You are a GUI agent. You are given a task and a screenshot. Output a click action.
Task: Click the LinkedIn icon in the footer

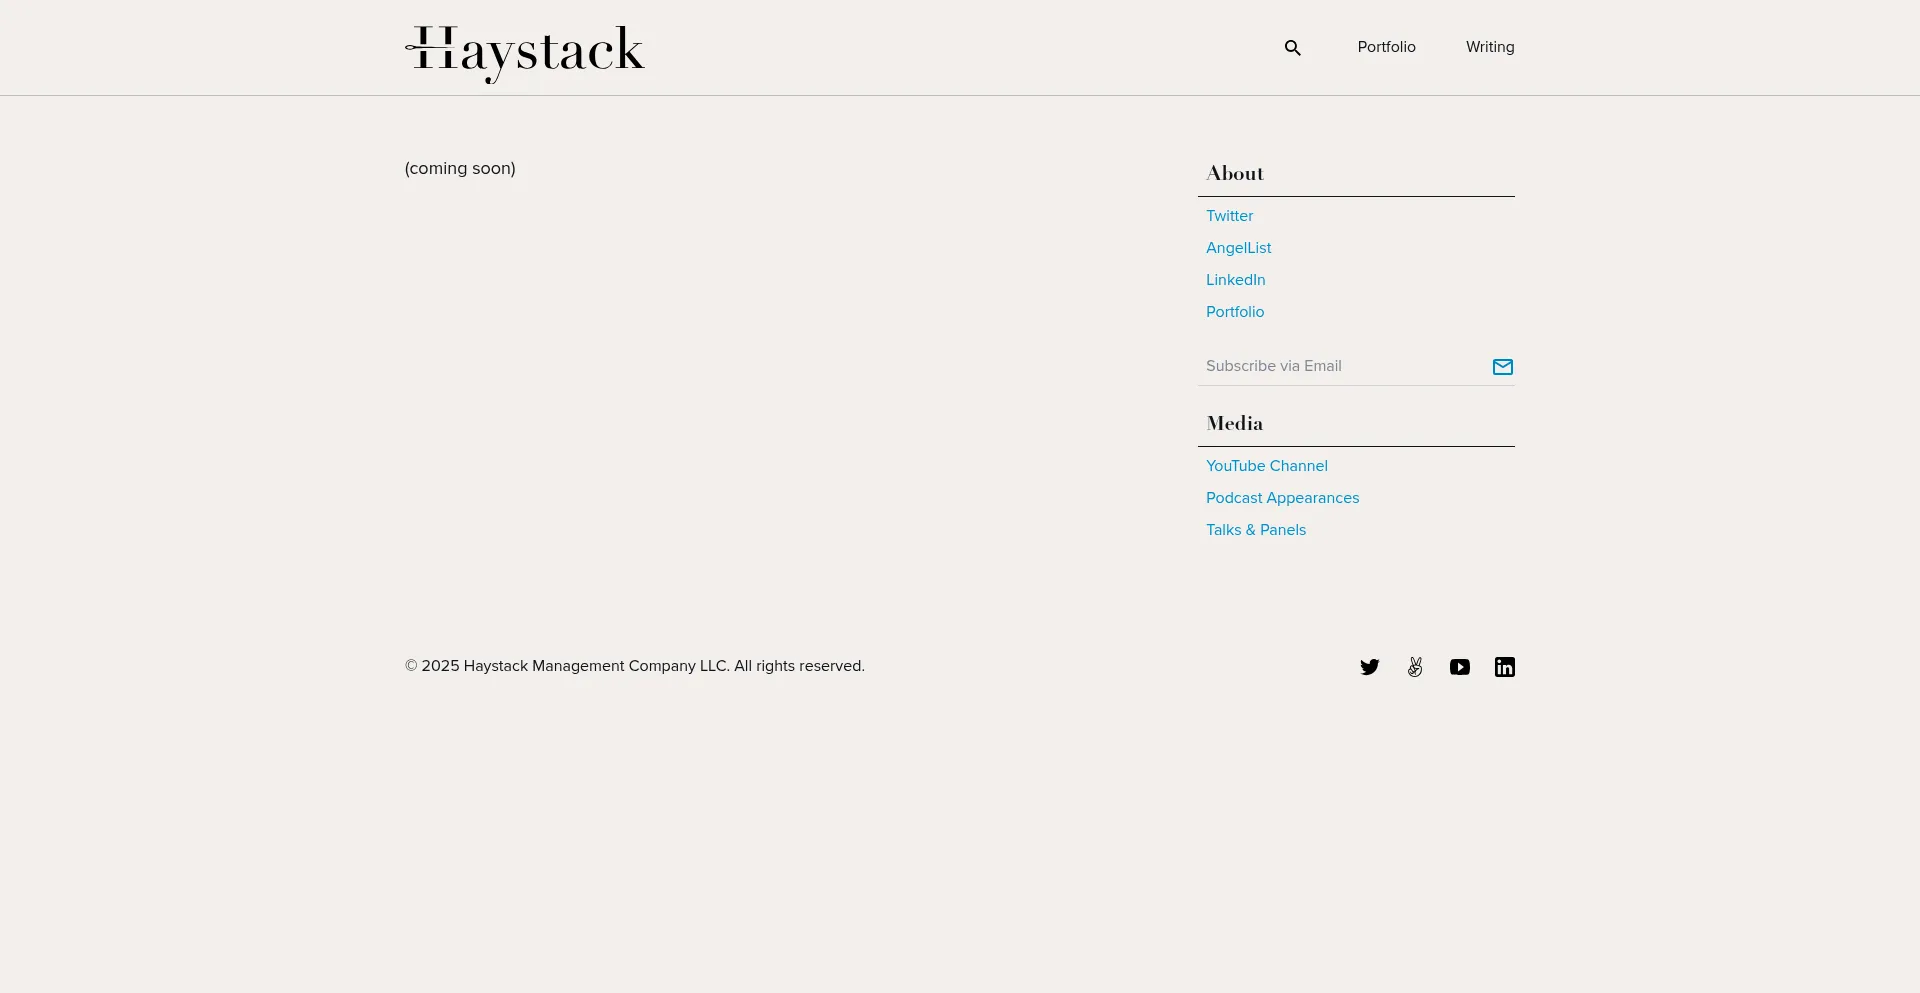click(1504, 667)
